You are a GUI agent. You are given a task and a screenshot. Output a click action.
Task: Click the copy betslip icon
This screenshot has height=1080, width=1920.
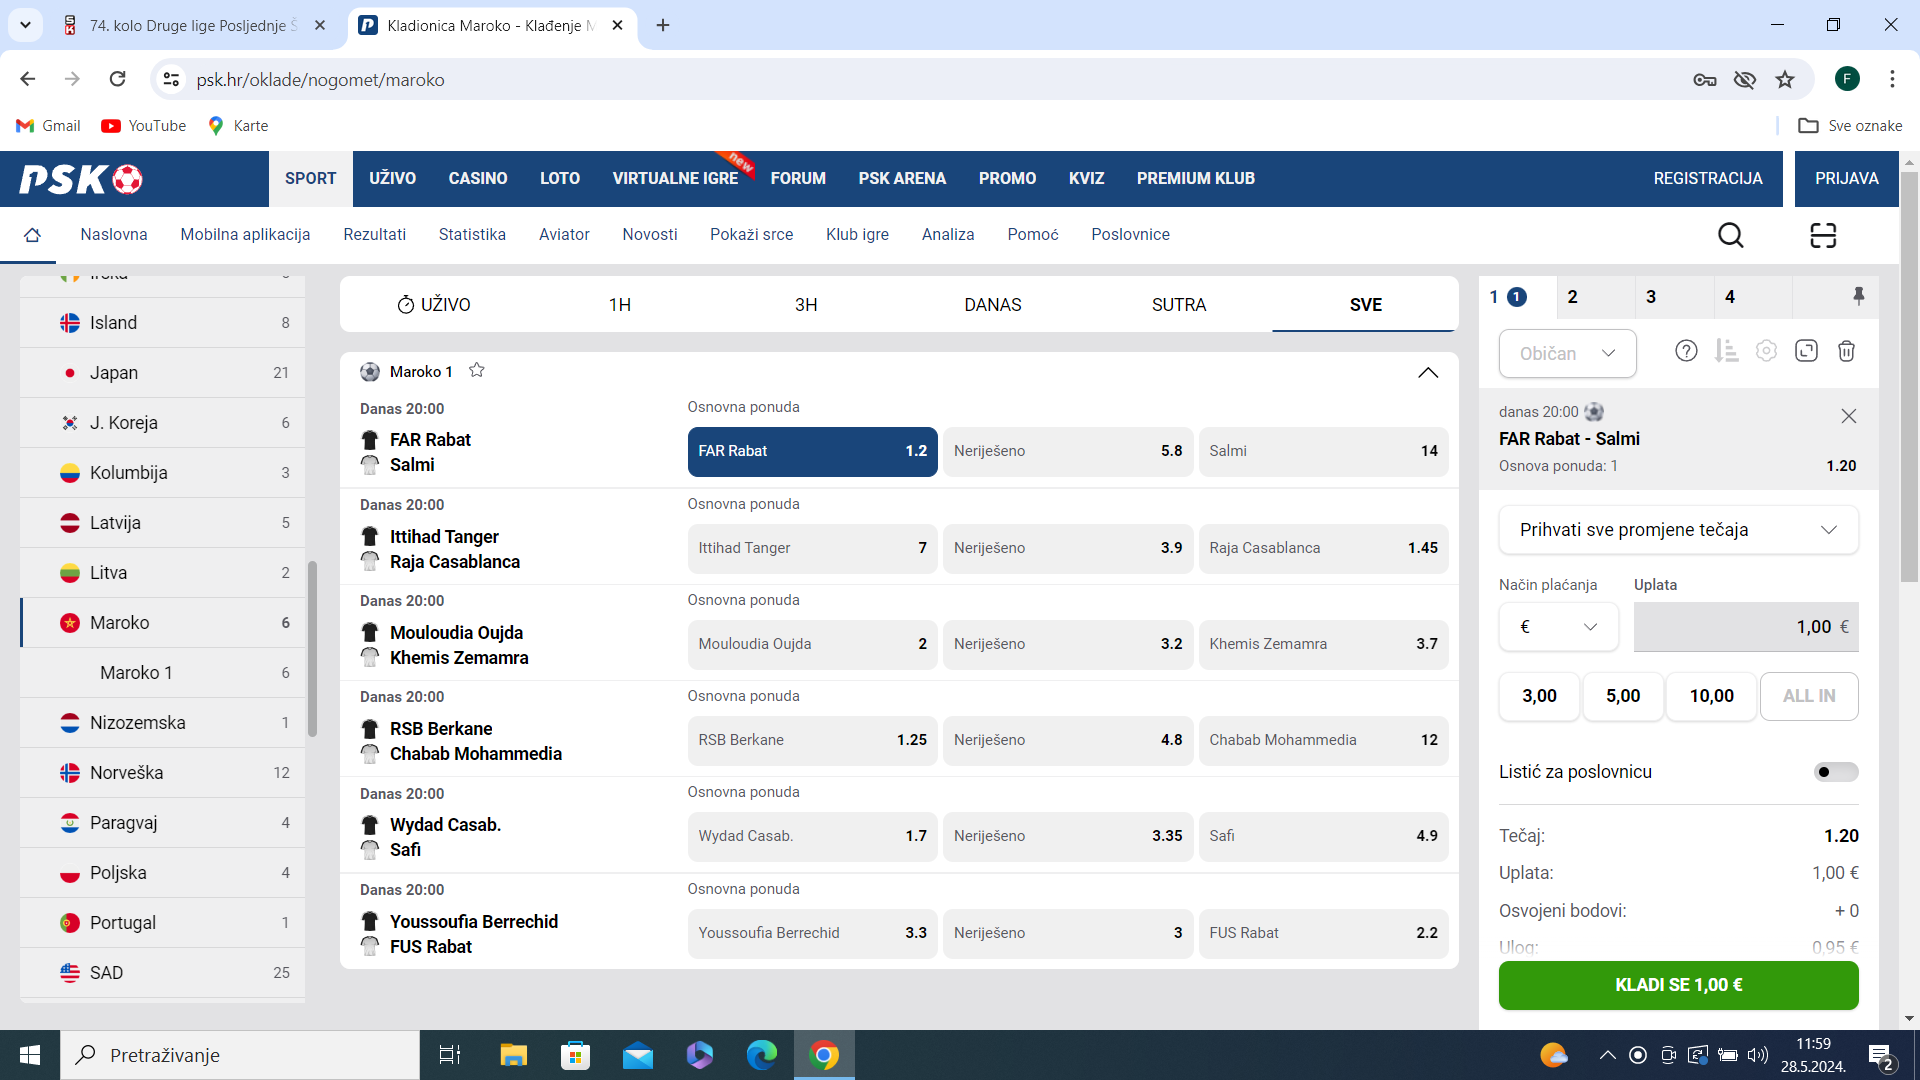pyautogui.click(x=1806, y=351)
